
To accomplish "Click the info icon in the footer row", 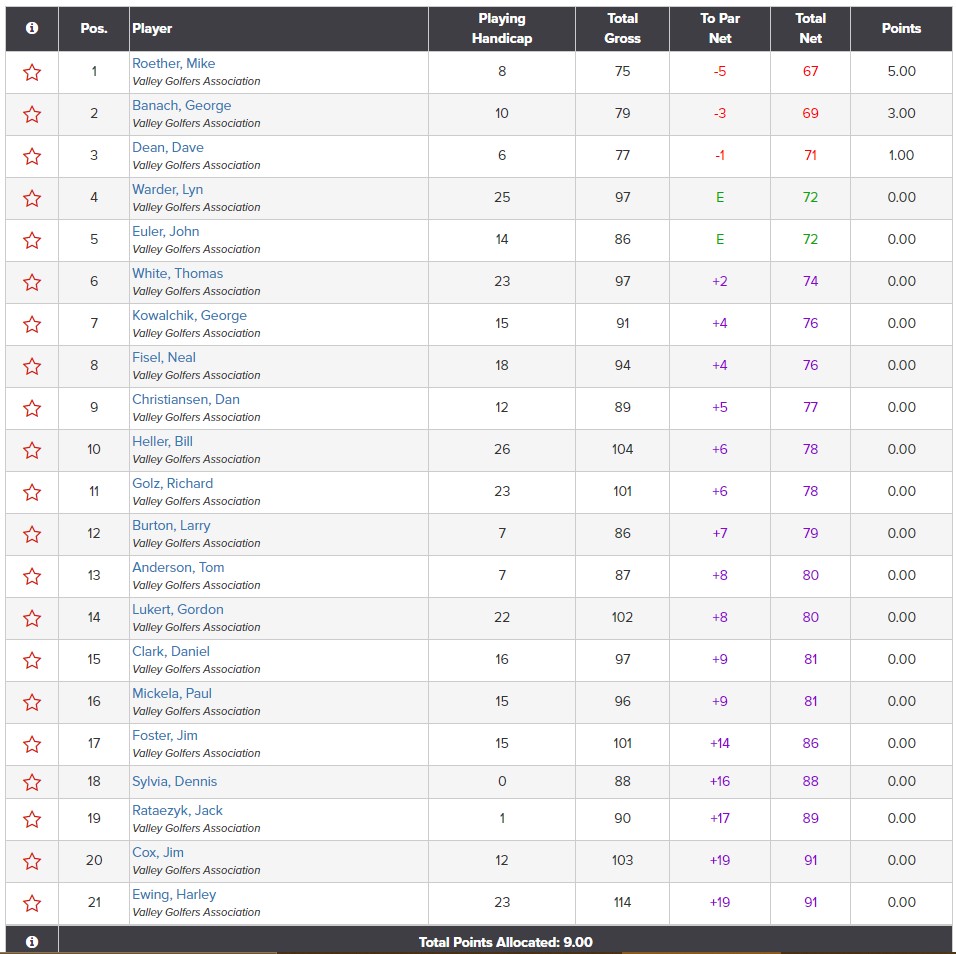I will 32,942.
